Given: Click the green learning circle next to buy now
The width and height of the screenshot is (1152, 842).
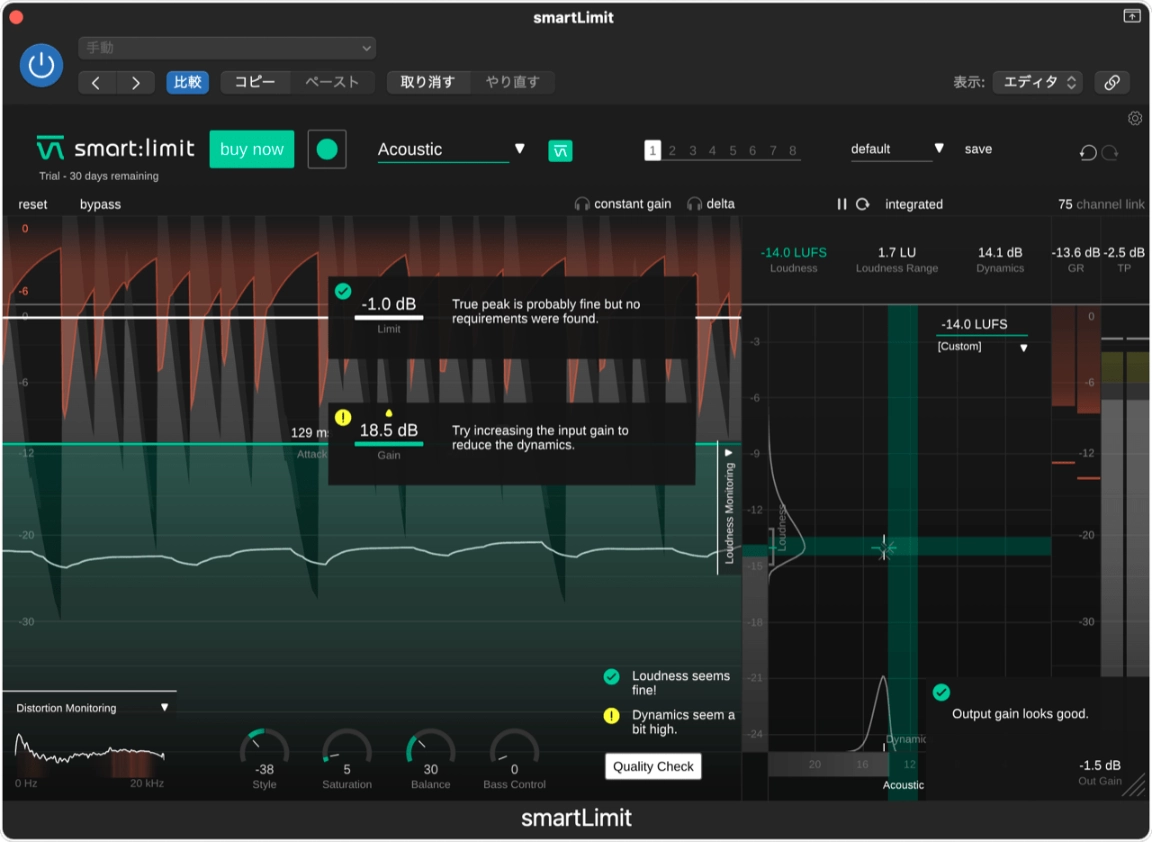Looking at the screenshot, I should [x=327, y=148].
